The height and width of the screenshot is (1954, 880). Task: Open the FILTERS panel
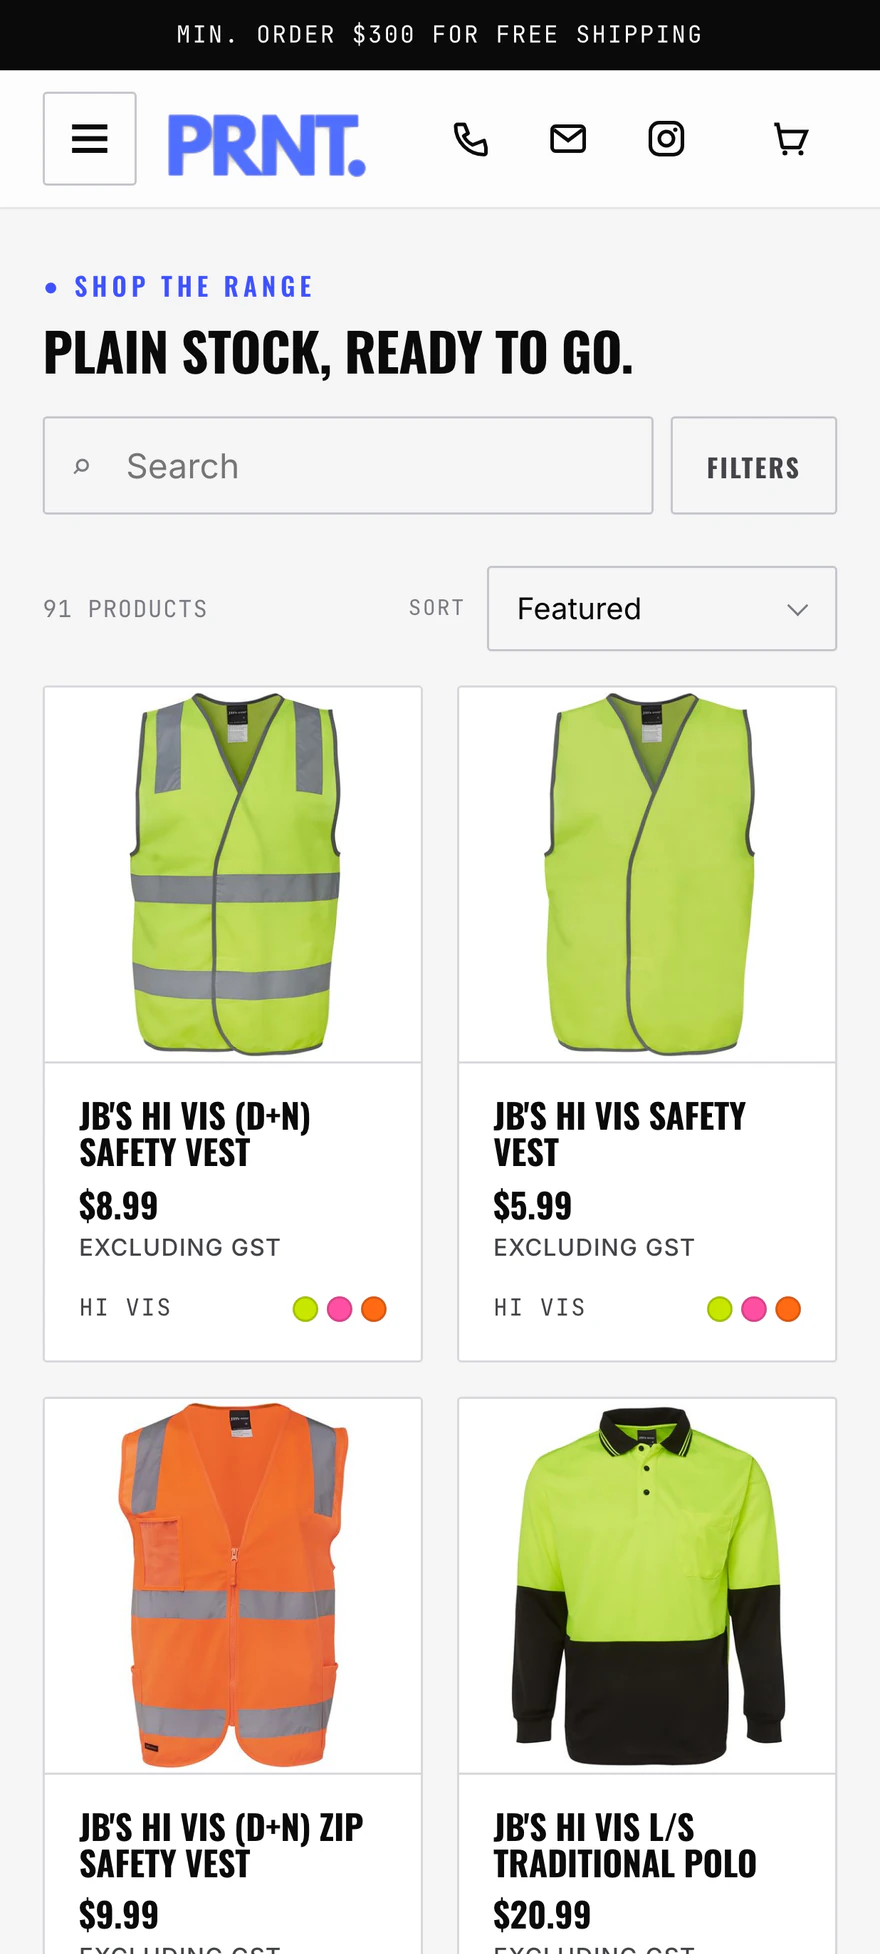[754, 466]
